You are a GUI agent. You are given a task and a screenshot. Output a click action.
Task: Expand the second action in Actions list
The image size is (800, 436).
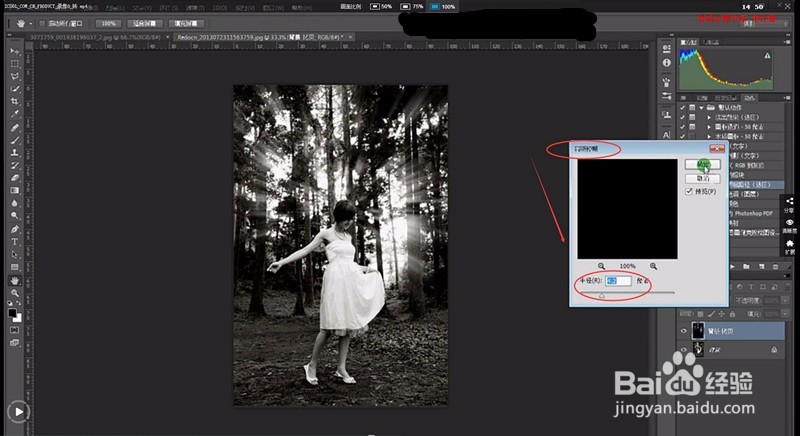pos(709,127)
